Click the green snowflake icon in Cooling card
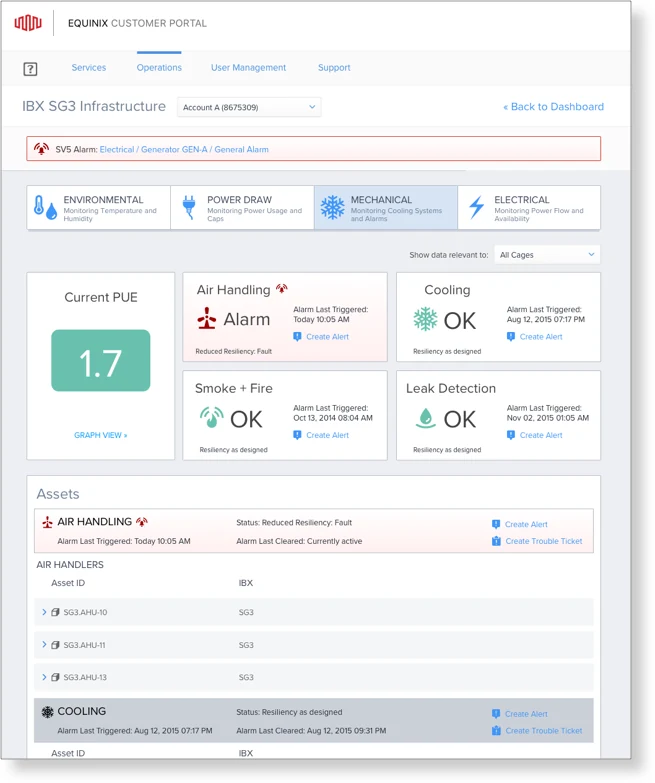The height and width of the screenshot is (783, 655). click(425, 320)
